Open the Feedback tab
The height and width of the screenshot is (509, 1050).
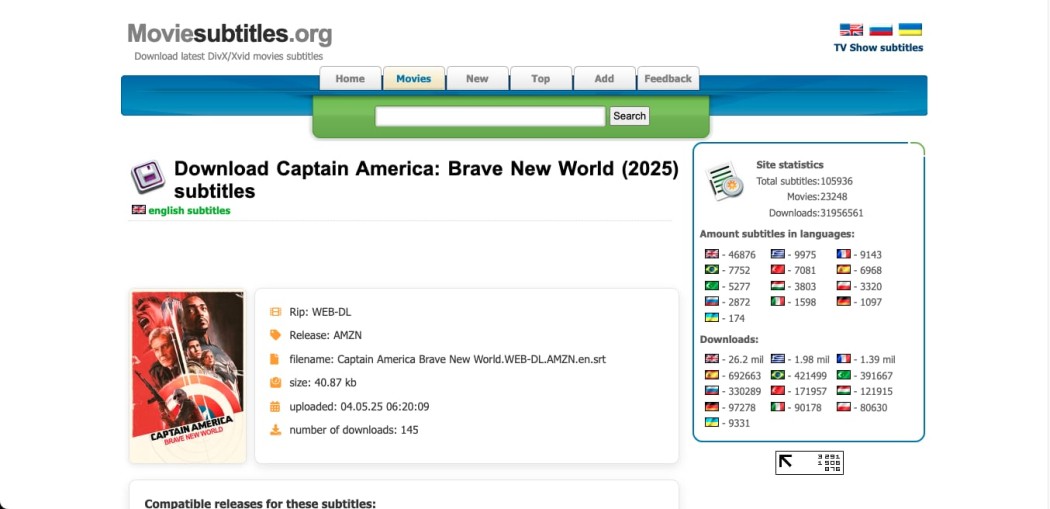[668, 78]
